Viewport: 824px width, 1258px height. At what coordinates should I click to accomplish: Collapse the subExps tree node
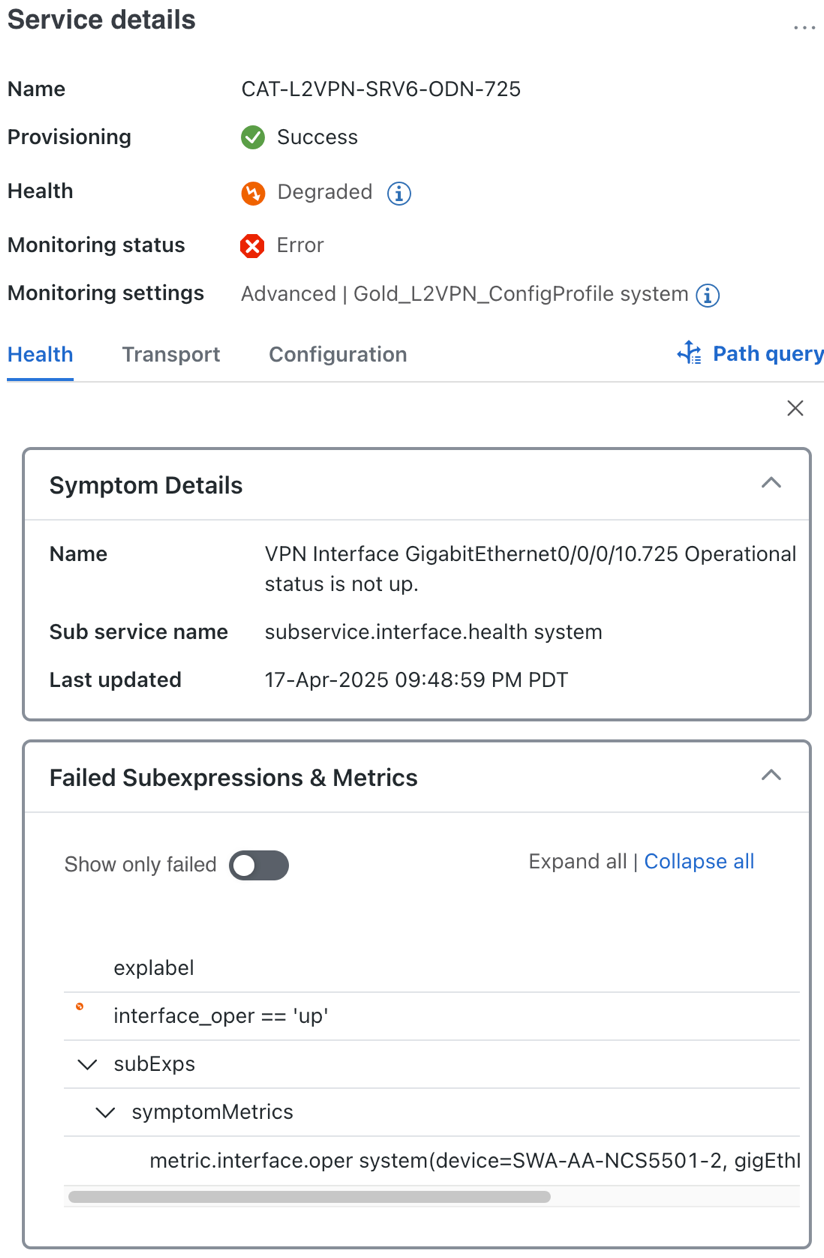click(x=87, y=1065)
